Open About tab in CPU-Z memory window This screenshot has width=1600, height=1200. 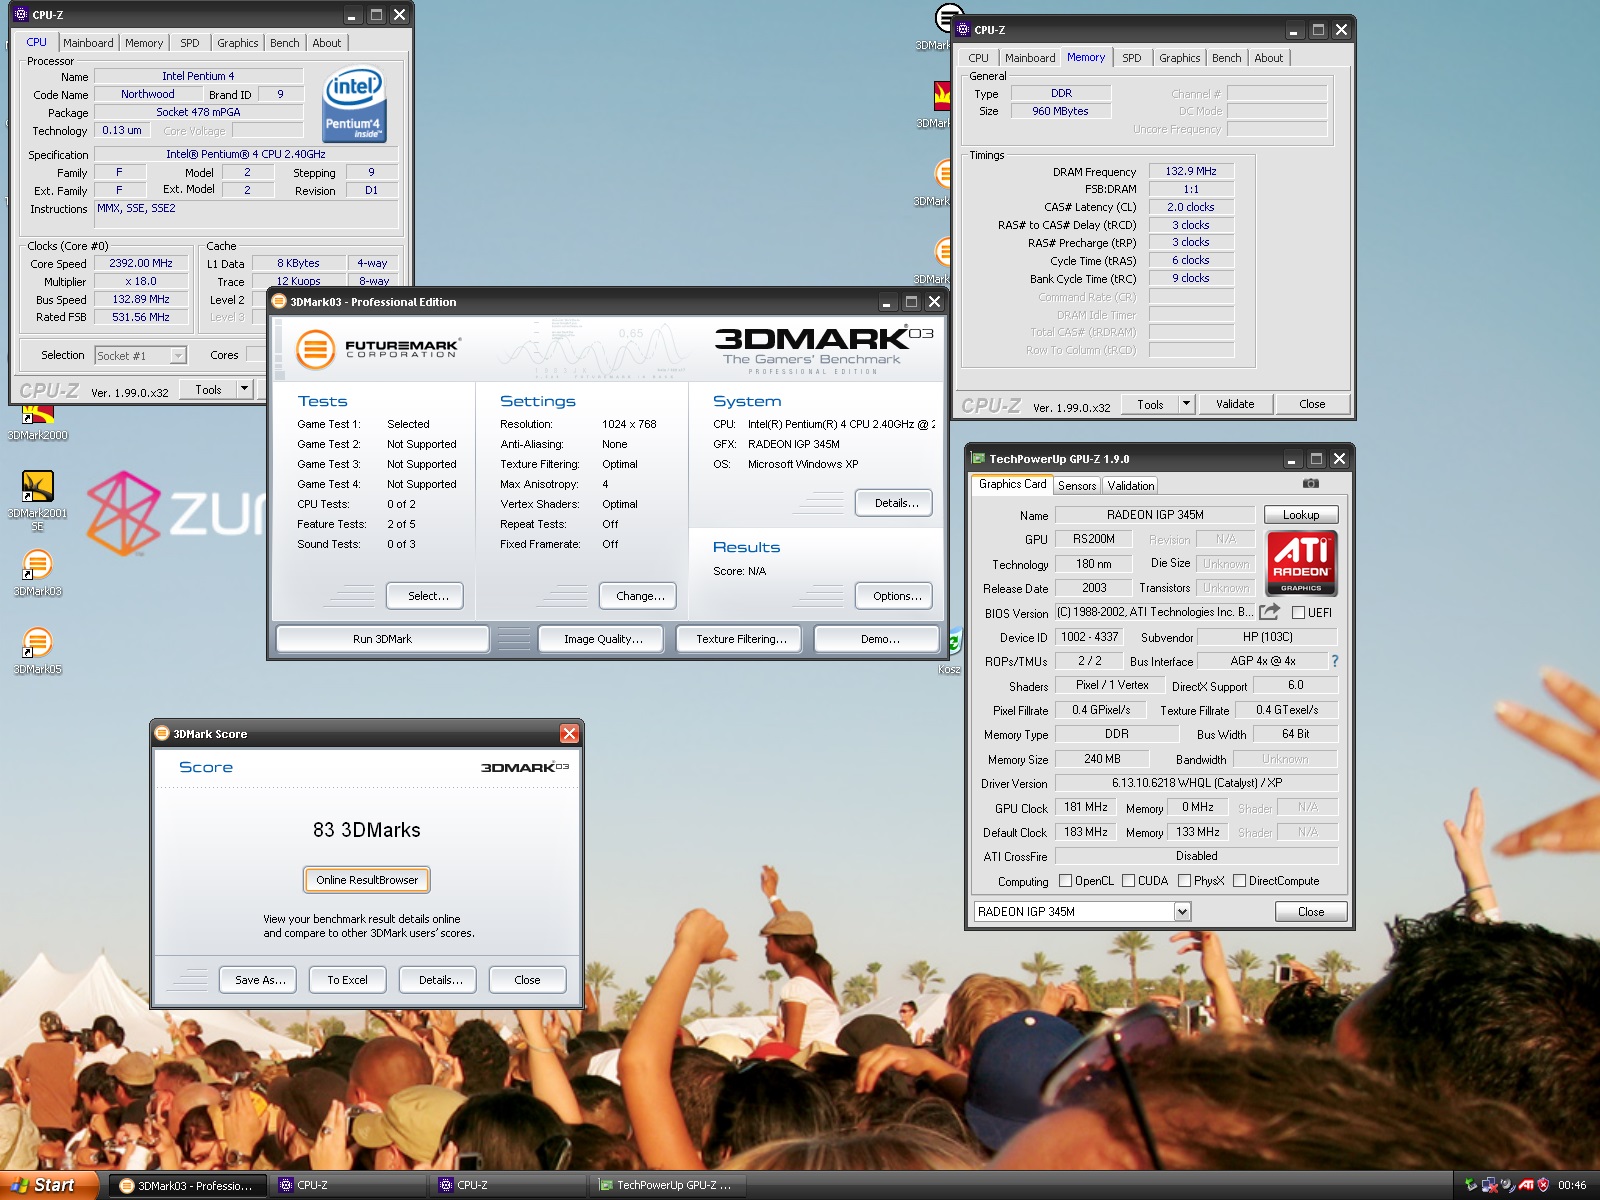coord(1269,58)
